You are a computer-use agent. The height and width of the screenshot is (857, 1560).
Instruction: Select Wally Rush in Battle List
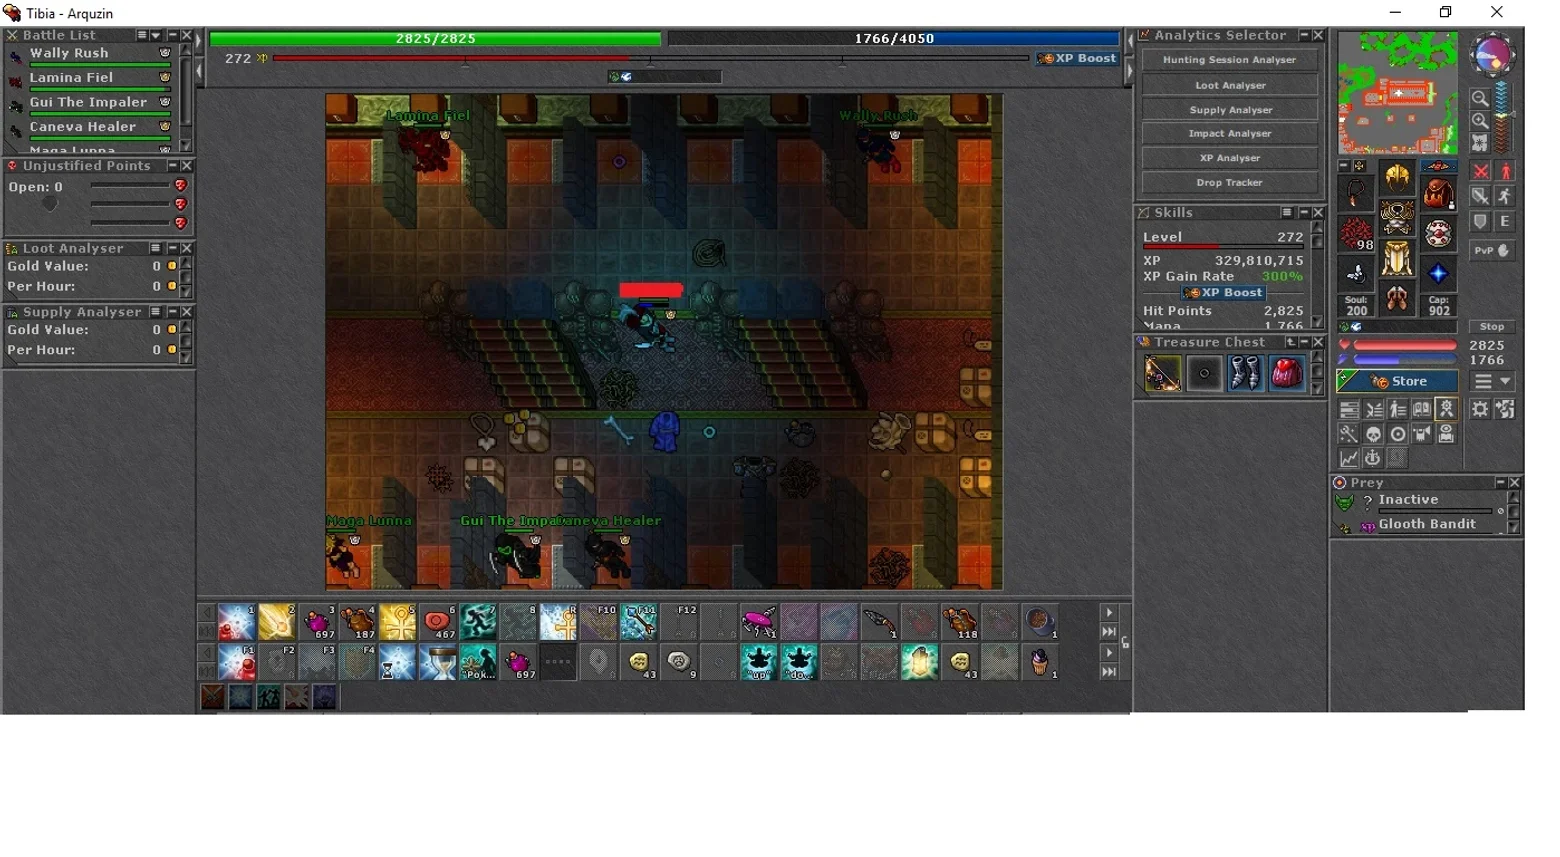point(91,56)
